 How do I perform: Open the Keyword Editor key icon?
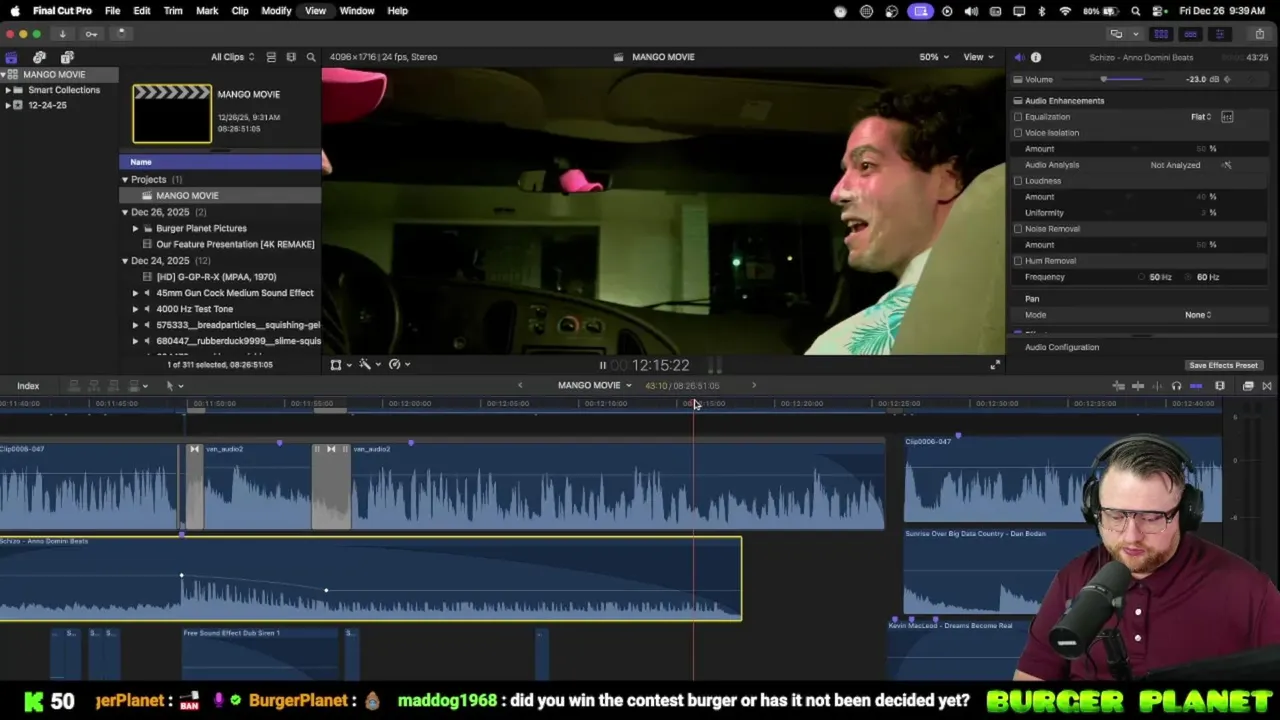(91, 34)
